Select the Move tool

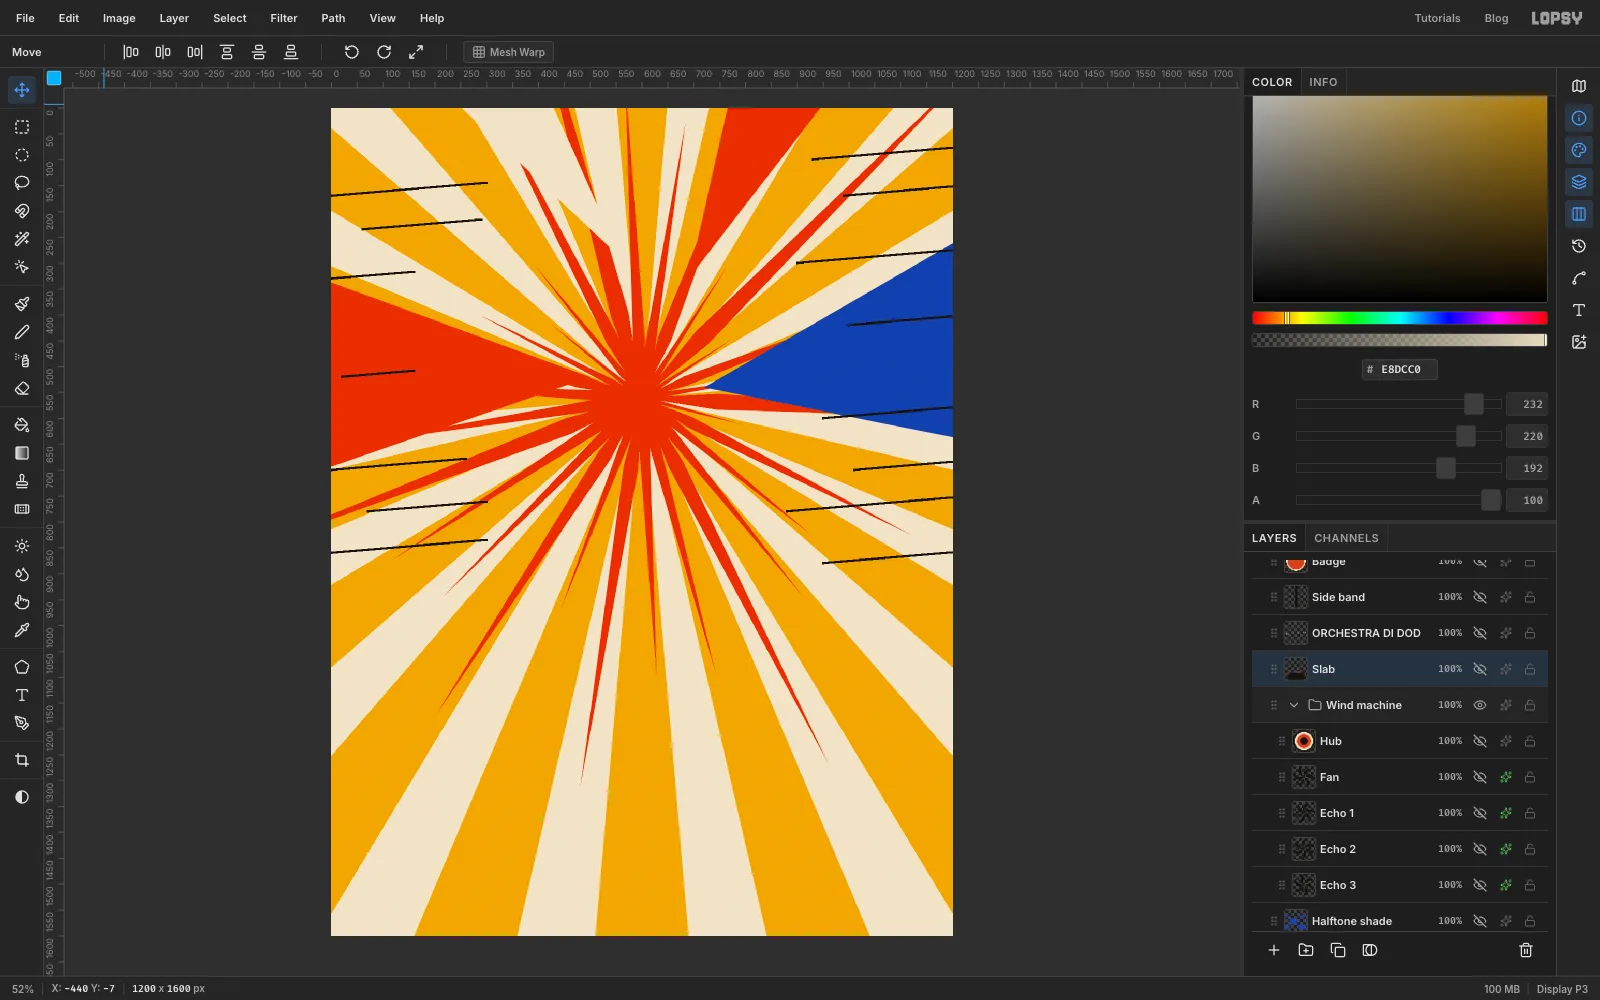[x=22, y=90]
